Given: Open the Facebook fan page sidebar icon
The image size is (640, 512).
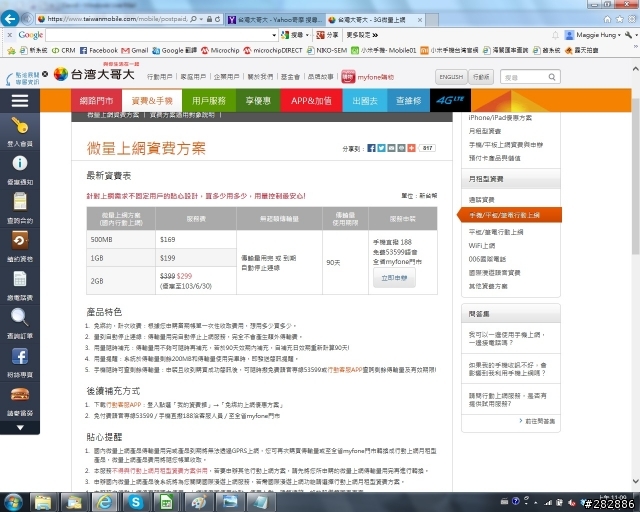Looking at the screenshot, I should [x=20, y=356].
